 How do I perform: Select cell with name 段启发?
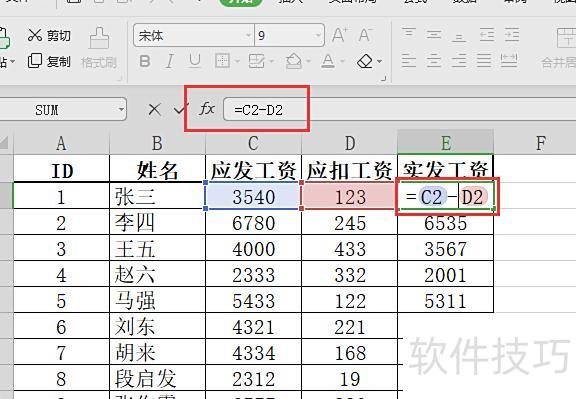point(157,378)
